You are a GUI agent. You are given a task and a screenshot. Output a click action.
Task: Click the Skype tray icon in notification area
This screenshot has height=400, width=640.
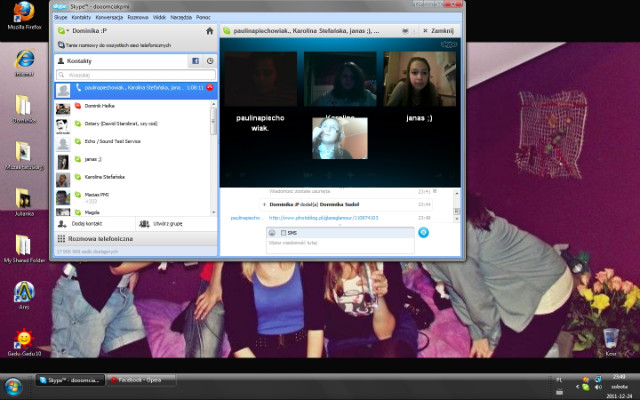[586, 387]
